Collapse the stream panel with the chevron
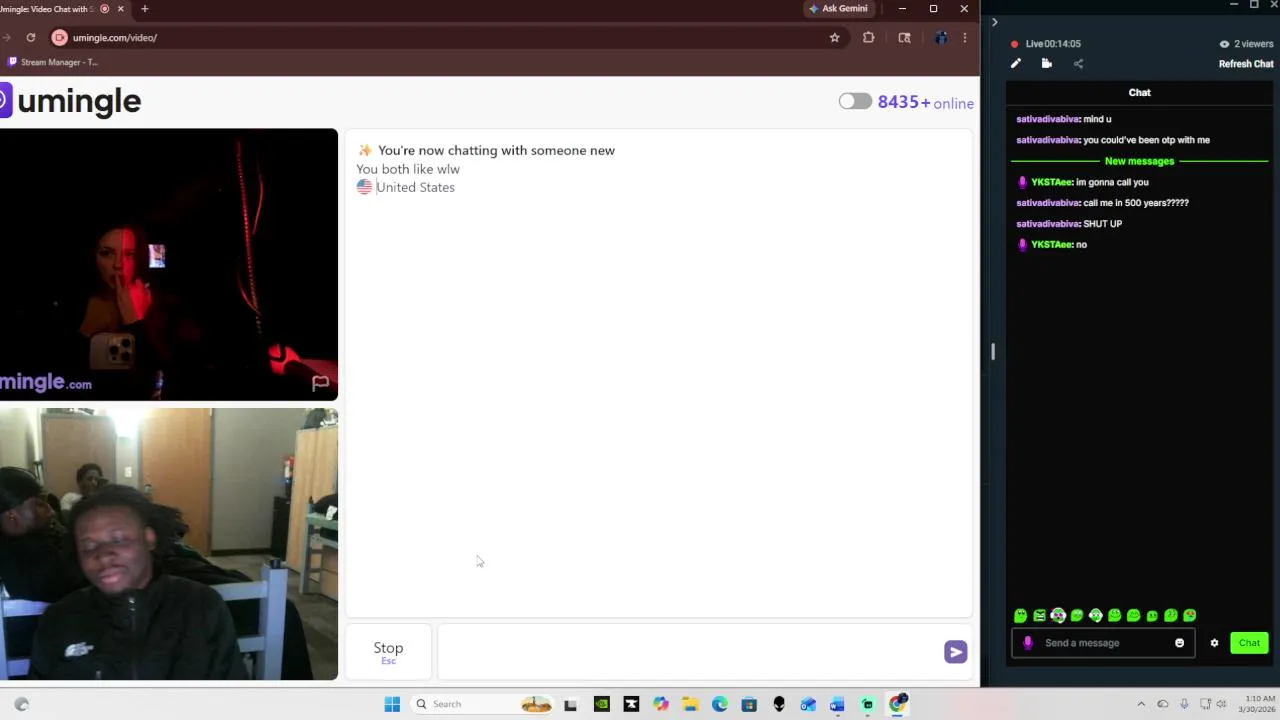The image size is (1280, 720). point(994,22)
